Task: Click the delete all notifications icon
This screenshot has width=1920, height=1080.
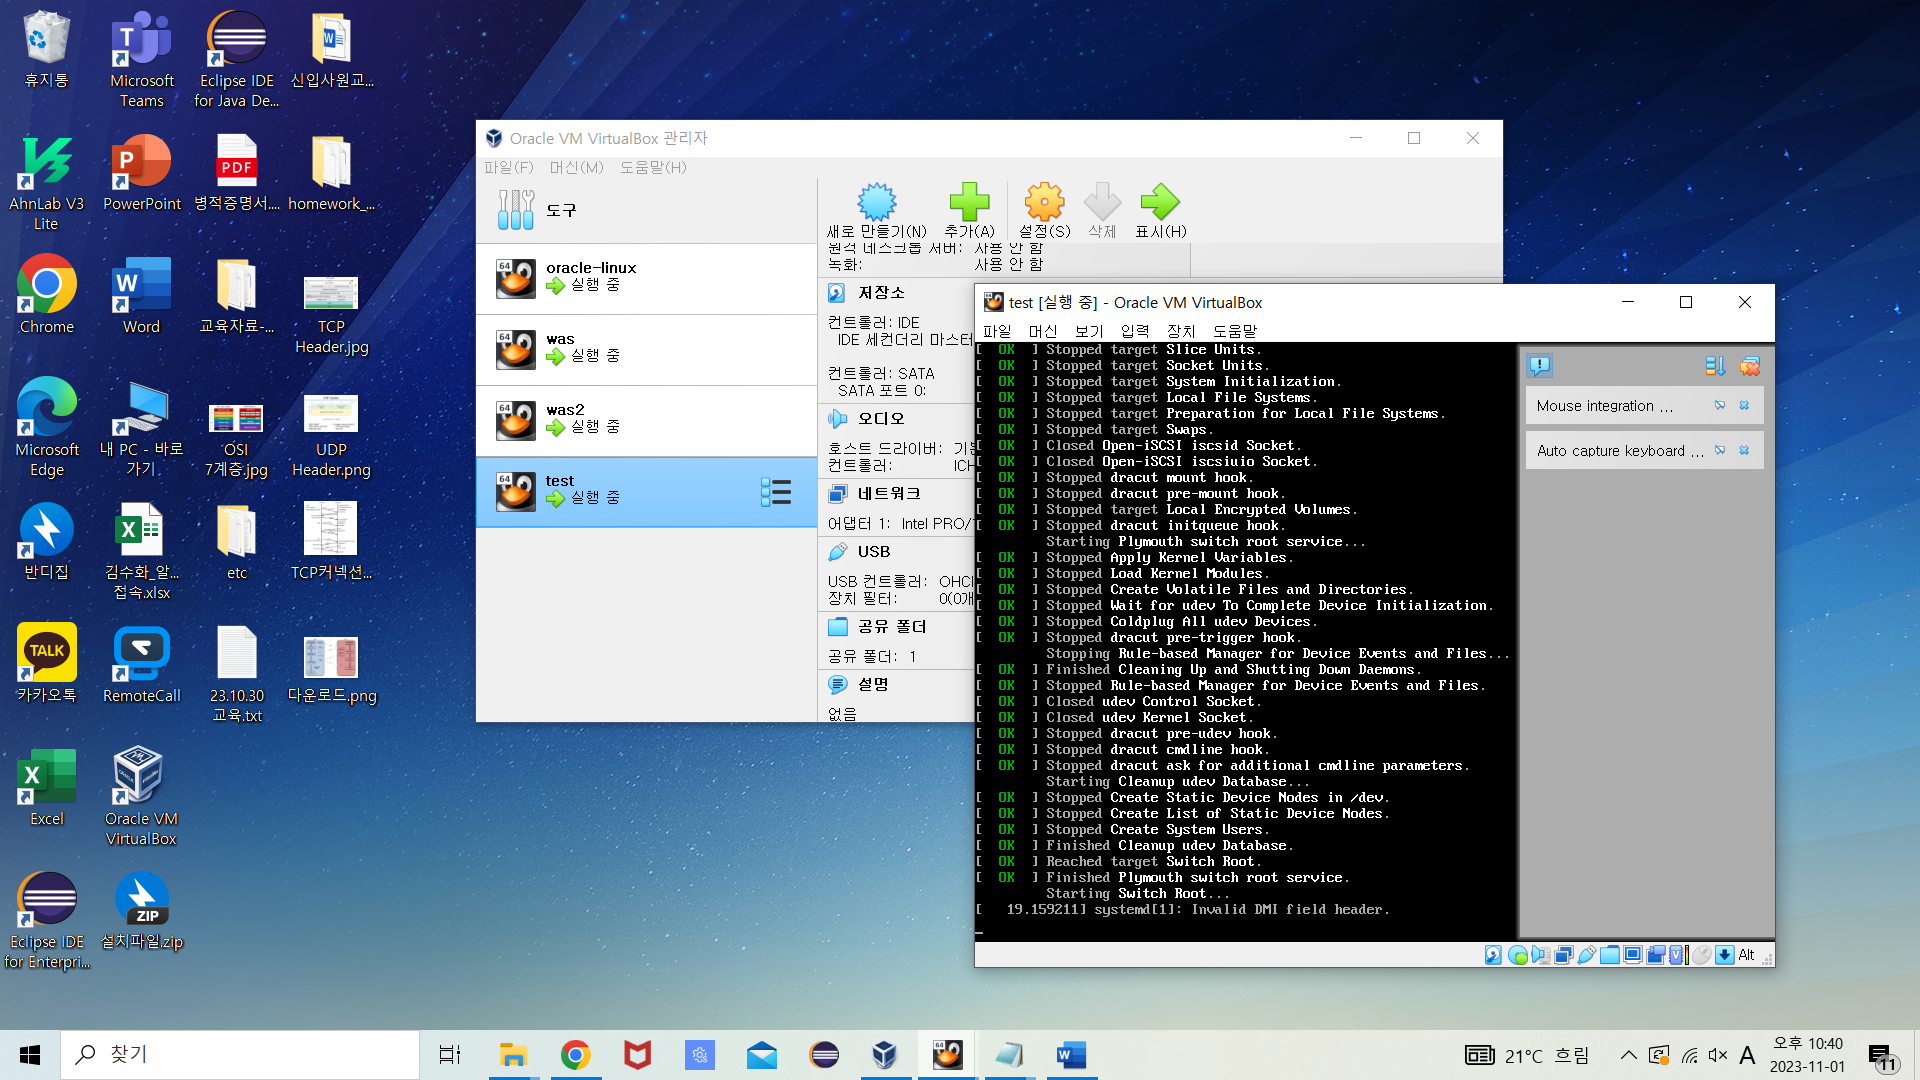Action: (1749, 366)
